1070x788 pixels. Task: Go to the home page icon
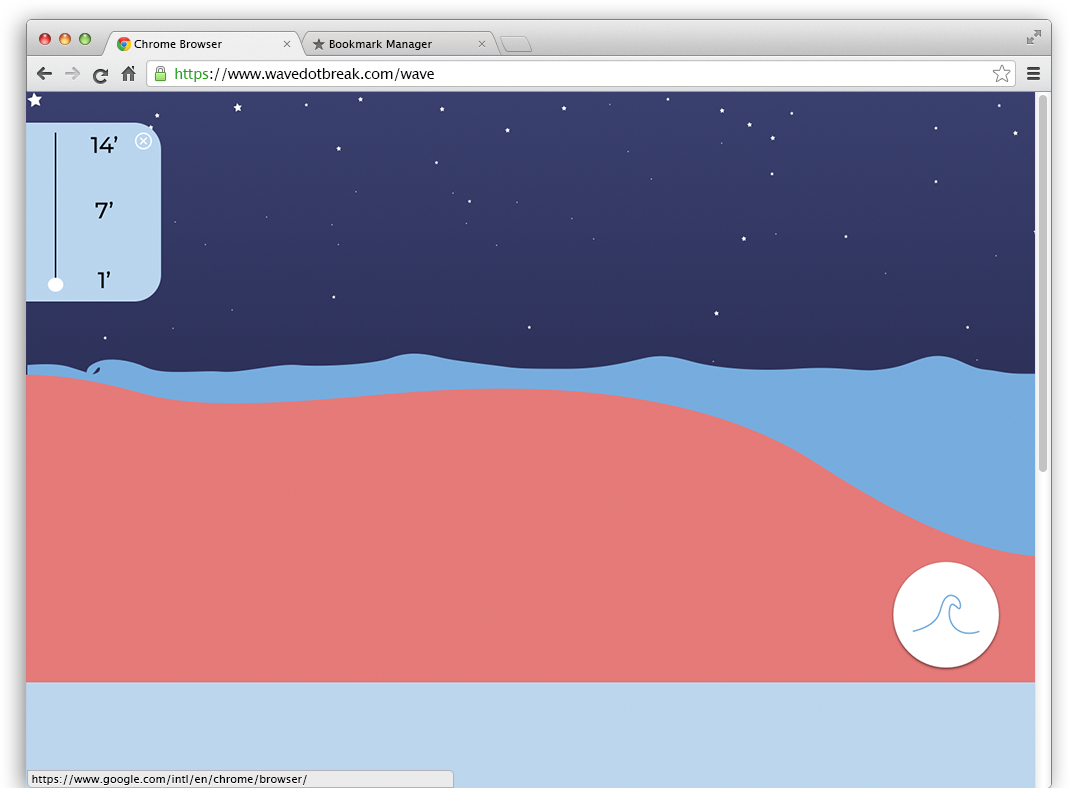(128, 73)
